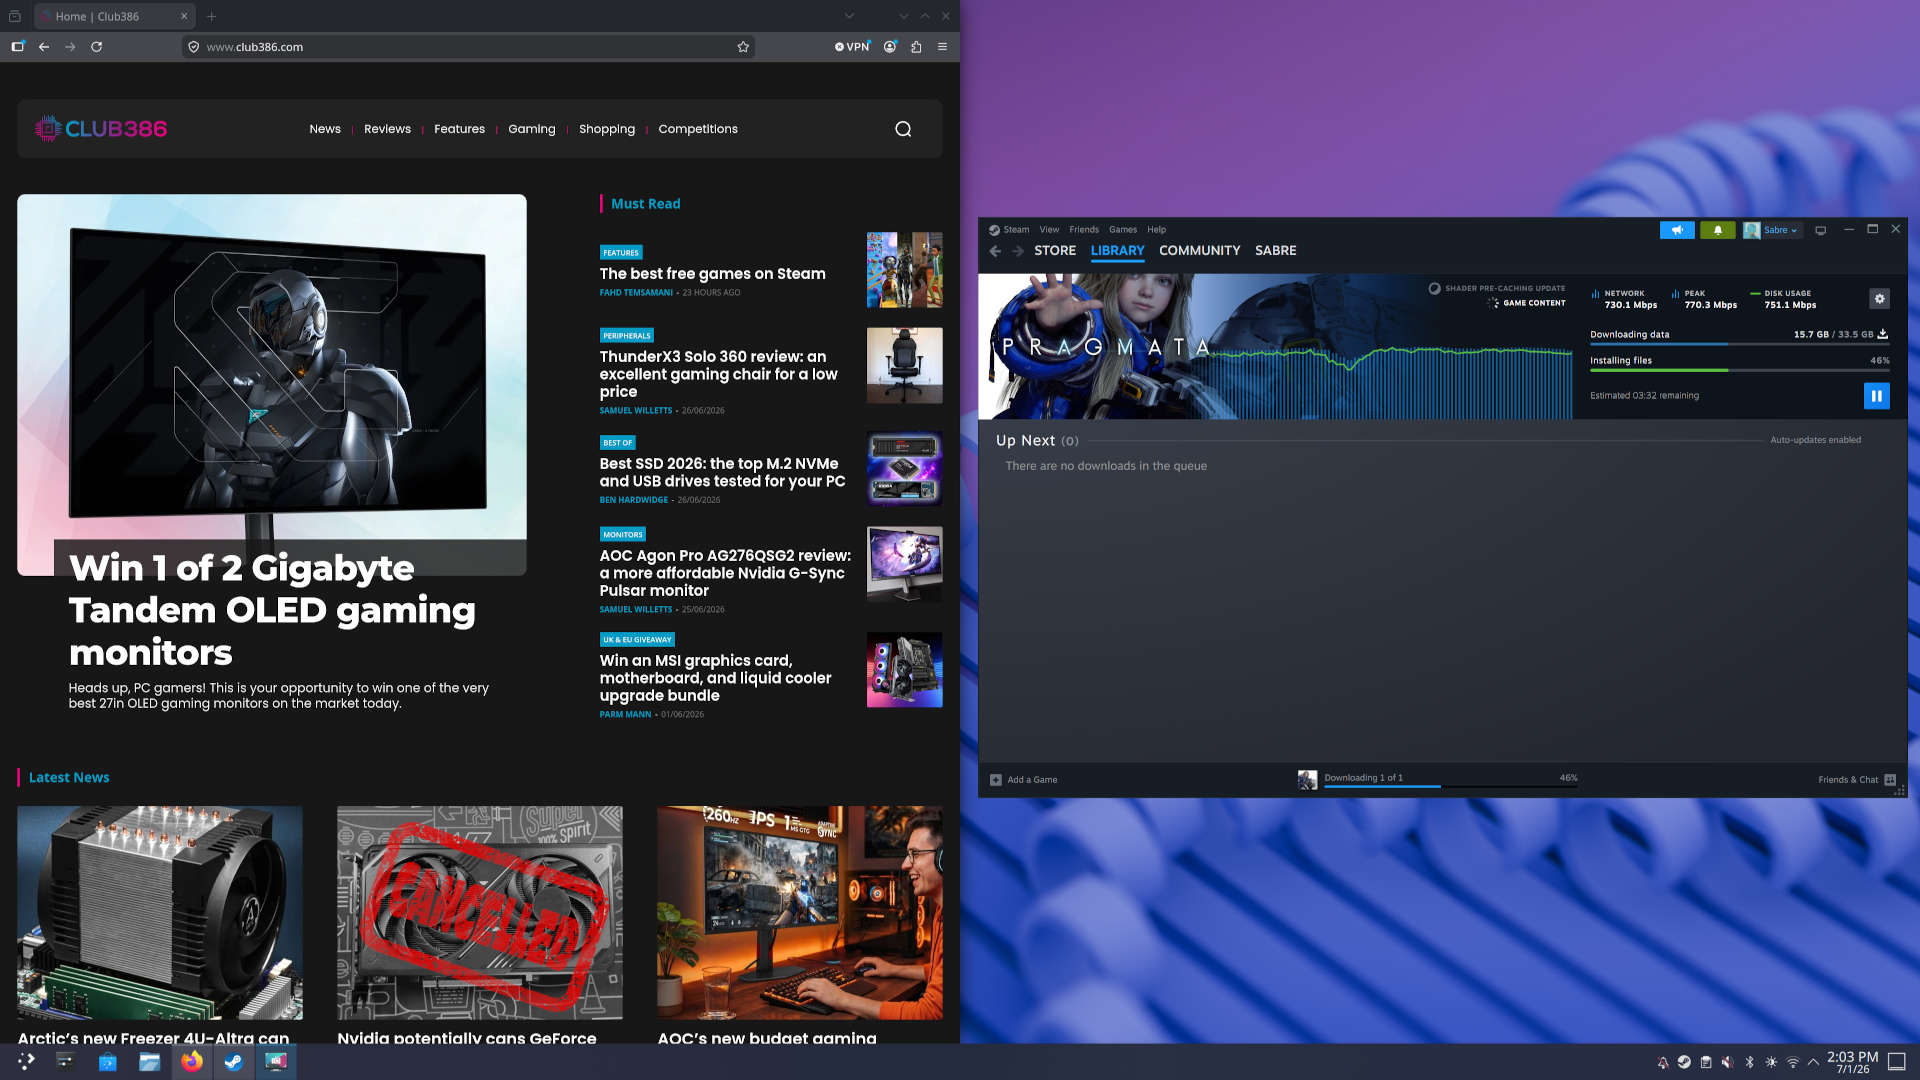Switch to Steam STORE tab

click(x=1055, y=251)
